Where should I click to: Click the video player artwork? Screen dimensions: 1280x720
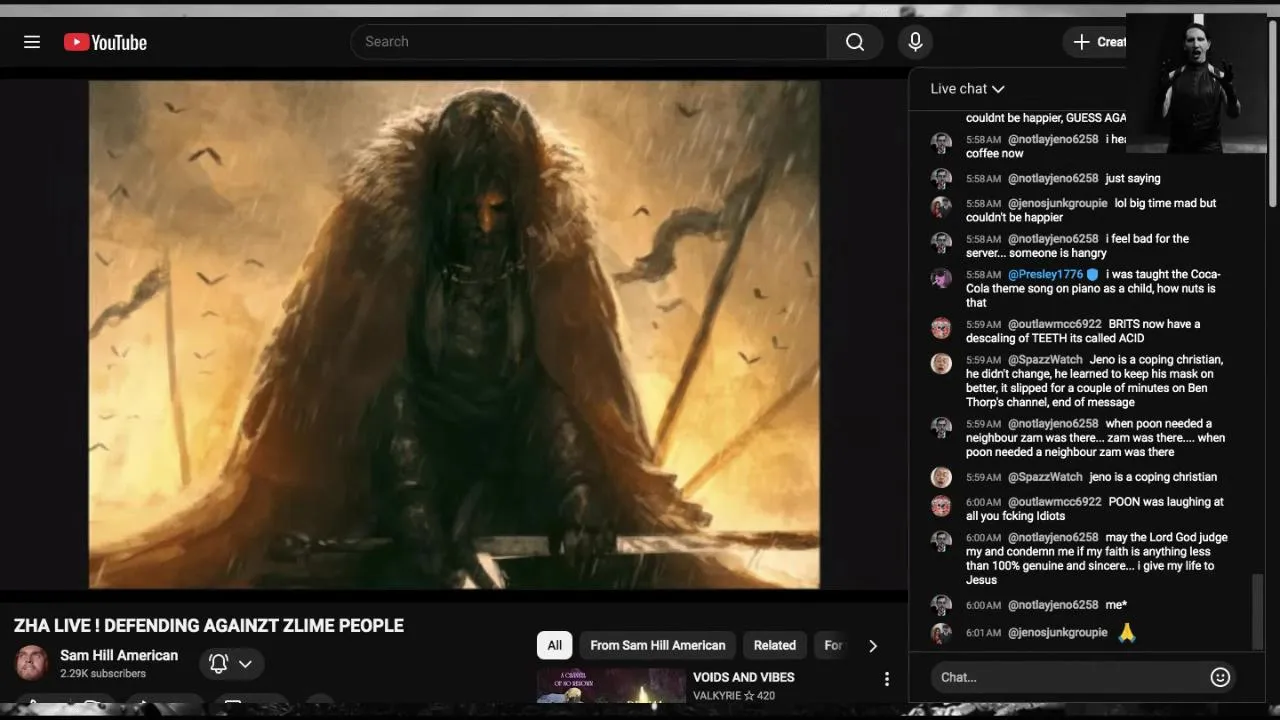coord(454,334)
